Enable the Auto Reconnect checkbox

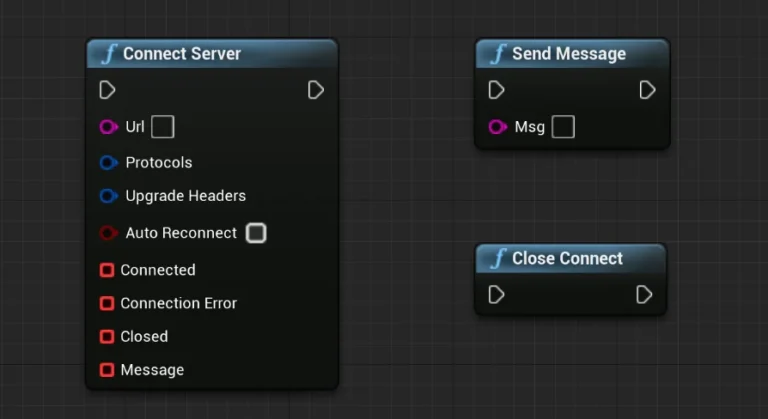[x=256, y=233]
